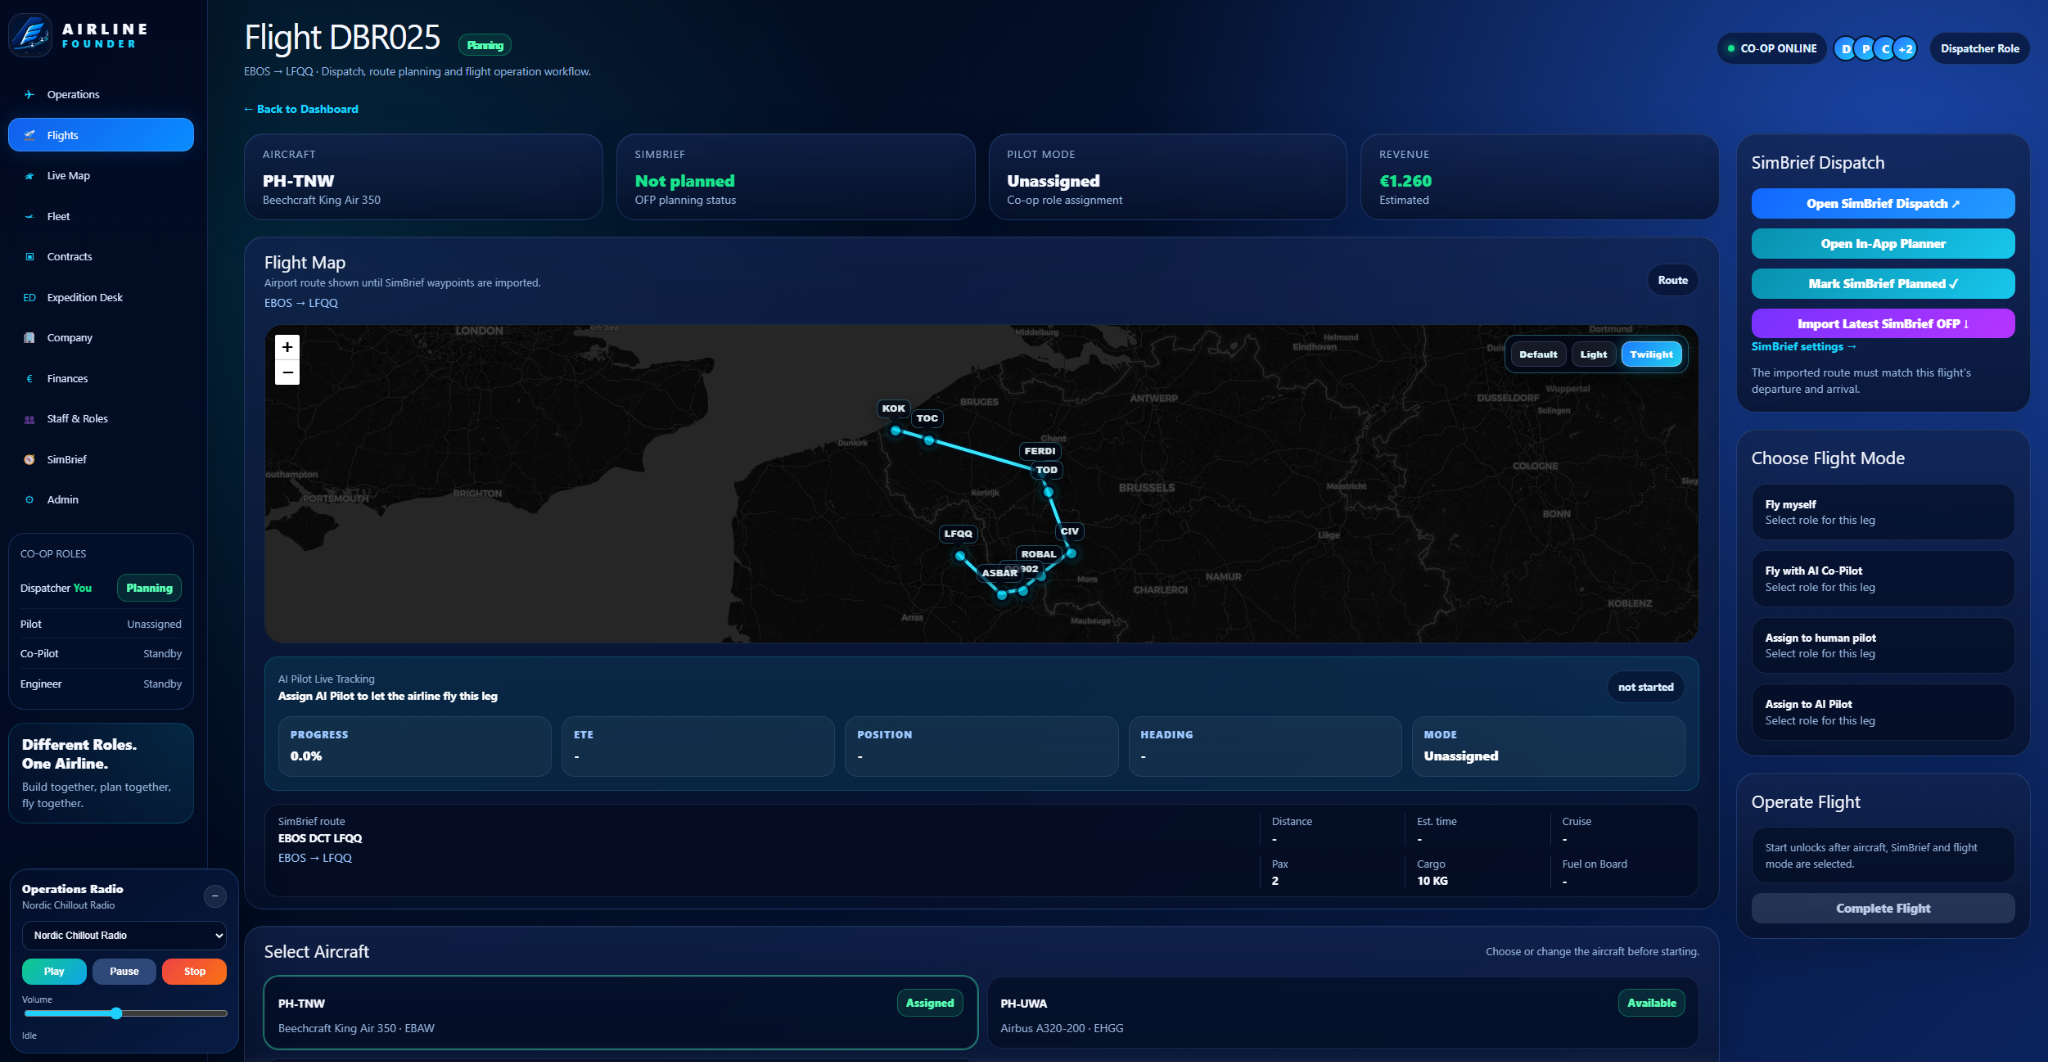Click the +2 more users avatar
Screen dimensions: 2048x1062
coord(1906,49)
